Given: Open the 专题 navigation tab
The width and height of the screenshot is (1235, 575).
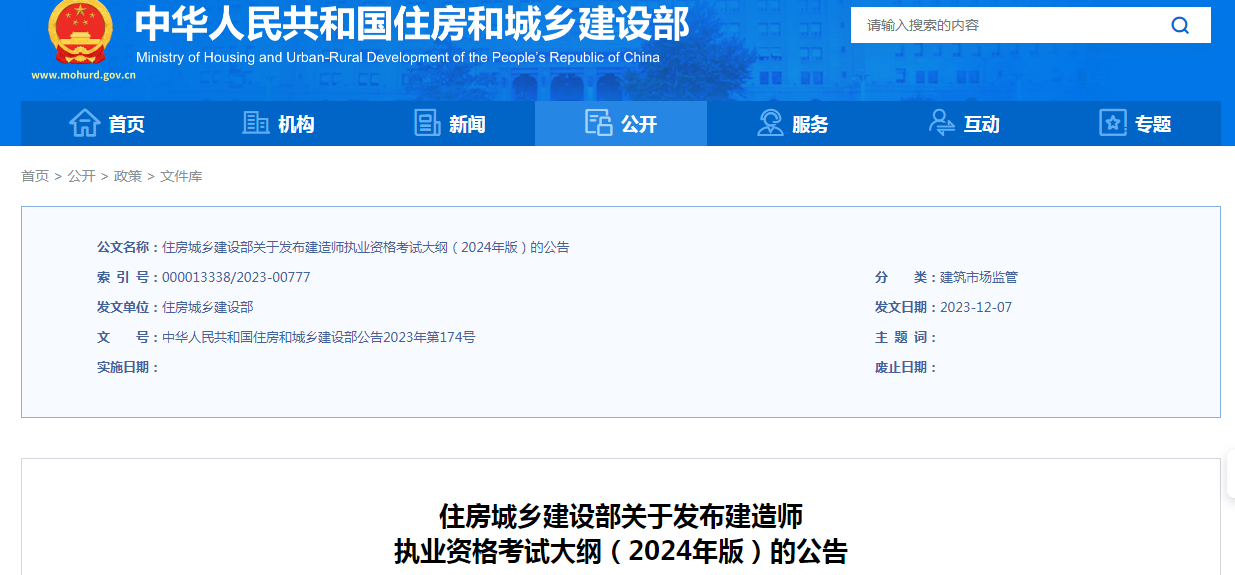Looking at the screenshot, I should (1135, 123).
